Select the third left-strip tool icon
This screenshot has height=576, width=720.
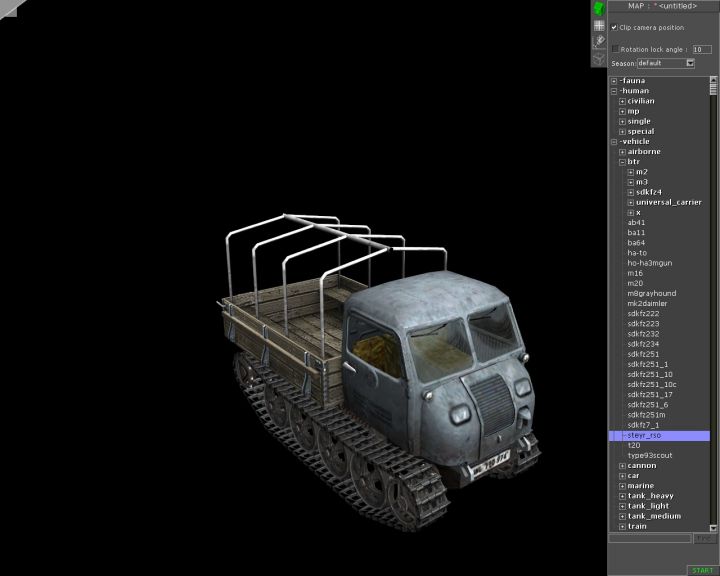coord(598,42)
